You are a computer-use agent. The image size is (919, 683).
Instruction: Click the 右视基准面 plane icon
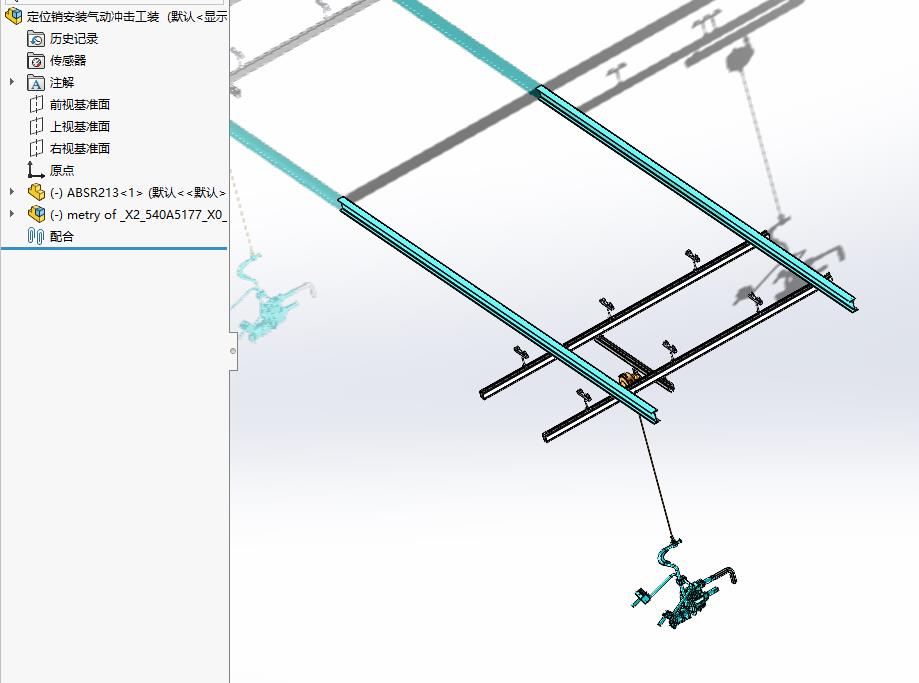[x=36, y=148]
